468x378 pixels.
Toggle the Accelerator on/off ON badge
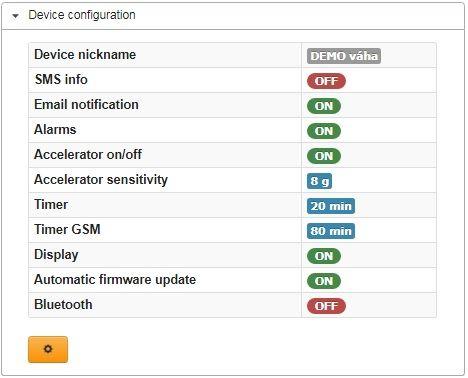tap(324, 156)
